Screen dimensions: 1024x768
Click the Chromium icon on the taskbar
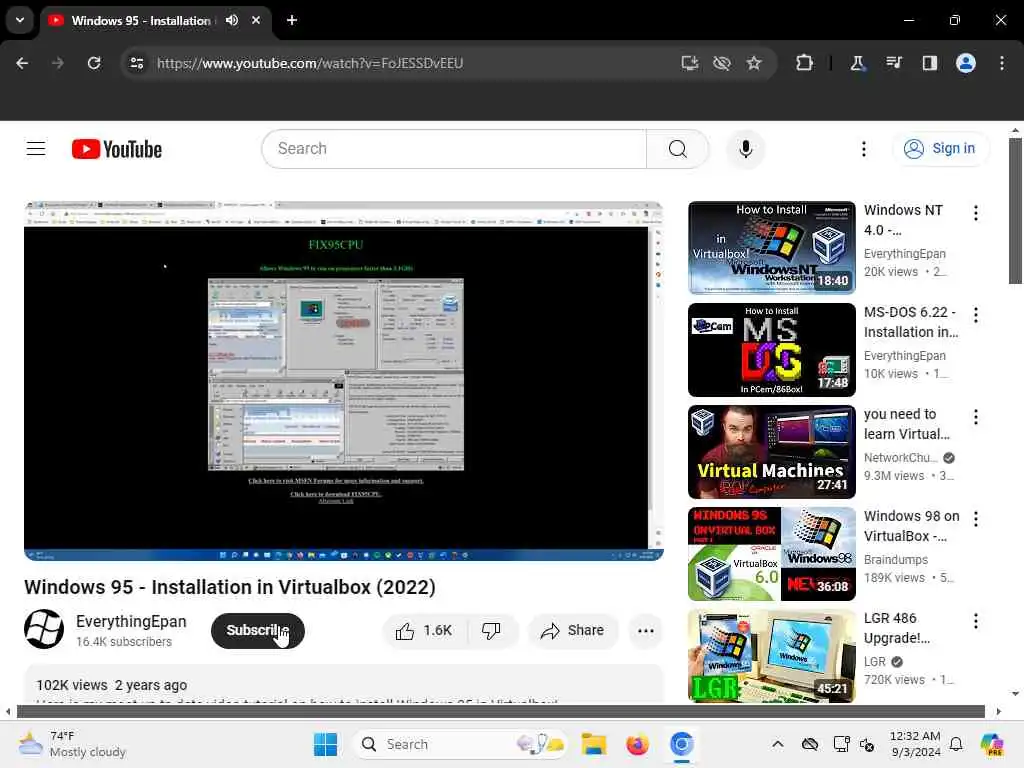pos(681,744)
